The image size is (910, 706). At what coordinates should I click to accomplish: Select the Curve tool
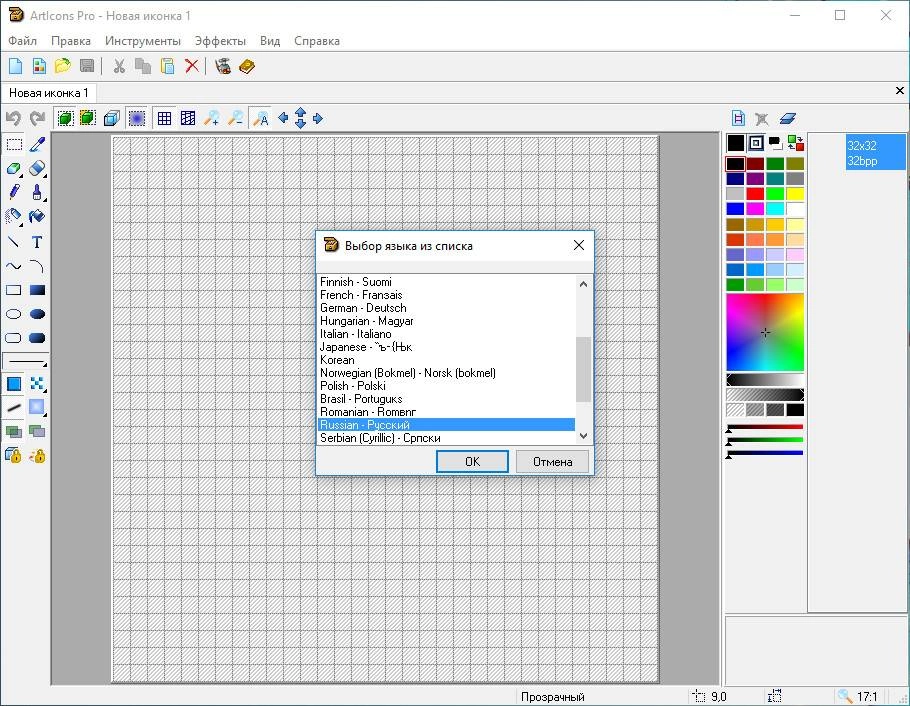14,266
